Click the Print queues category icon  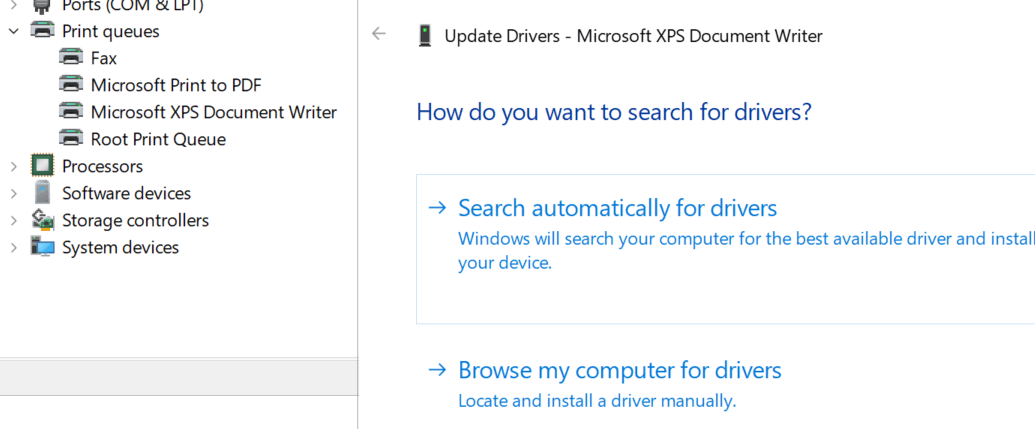click(x=42, y=31)
